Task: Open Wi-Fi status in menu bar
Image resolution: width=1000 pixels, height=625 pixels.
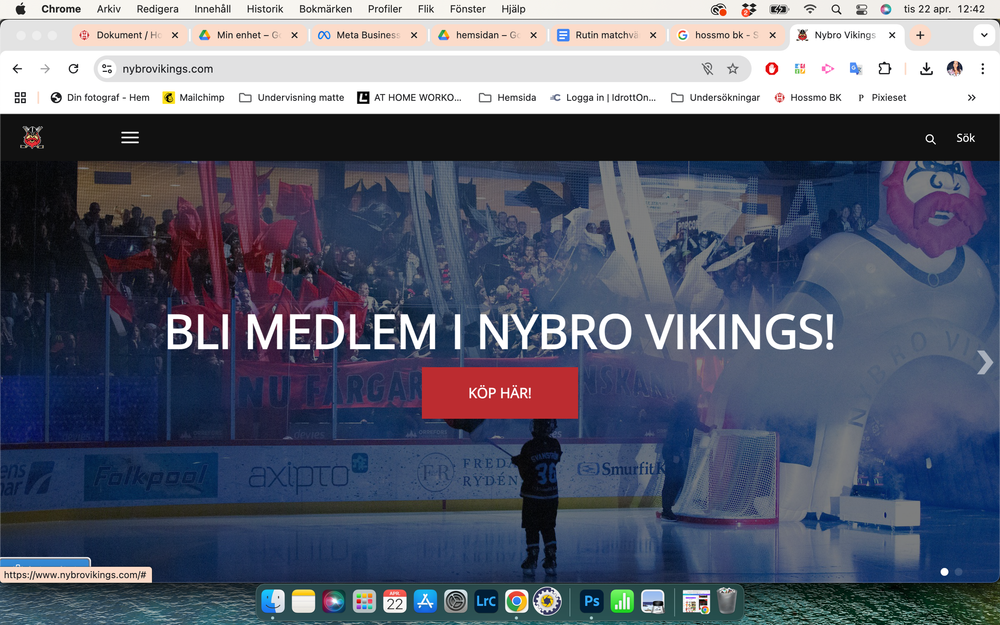Action: click(810, 9)
